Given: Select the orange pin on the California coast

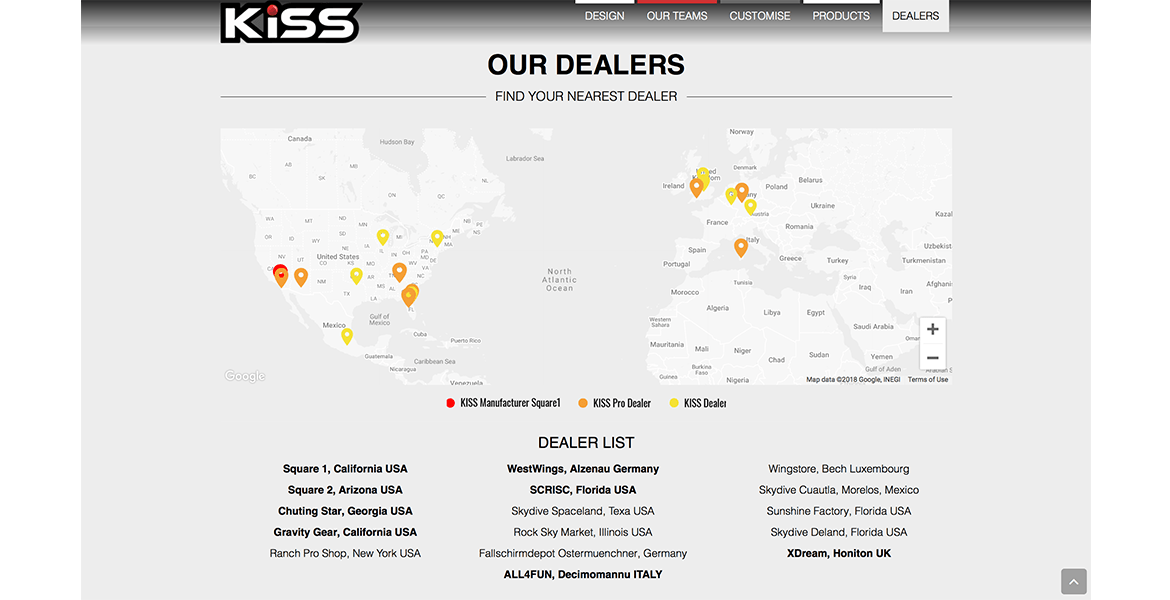Looking at the screenshot, I should click(x=281, y=278).
